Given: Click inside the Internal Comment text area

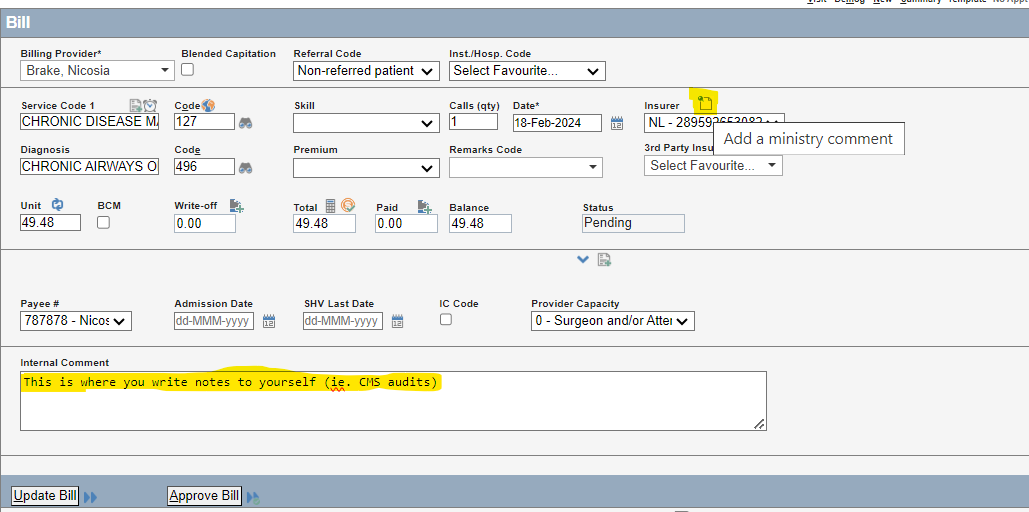Looking at the screenshot, I should (393, 405).
